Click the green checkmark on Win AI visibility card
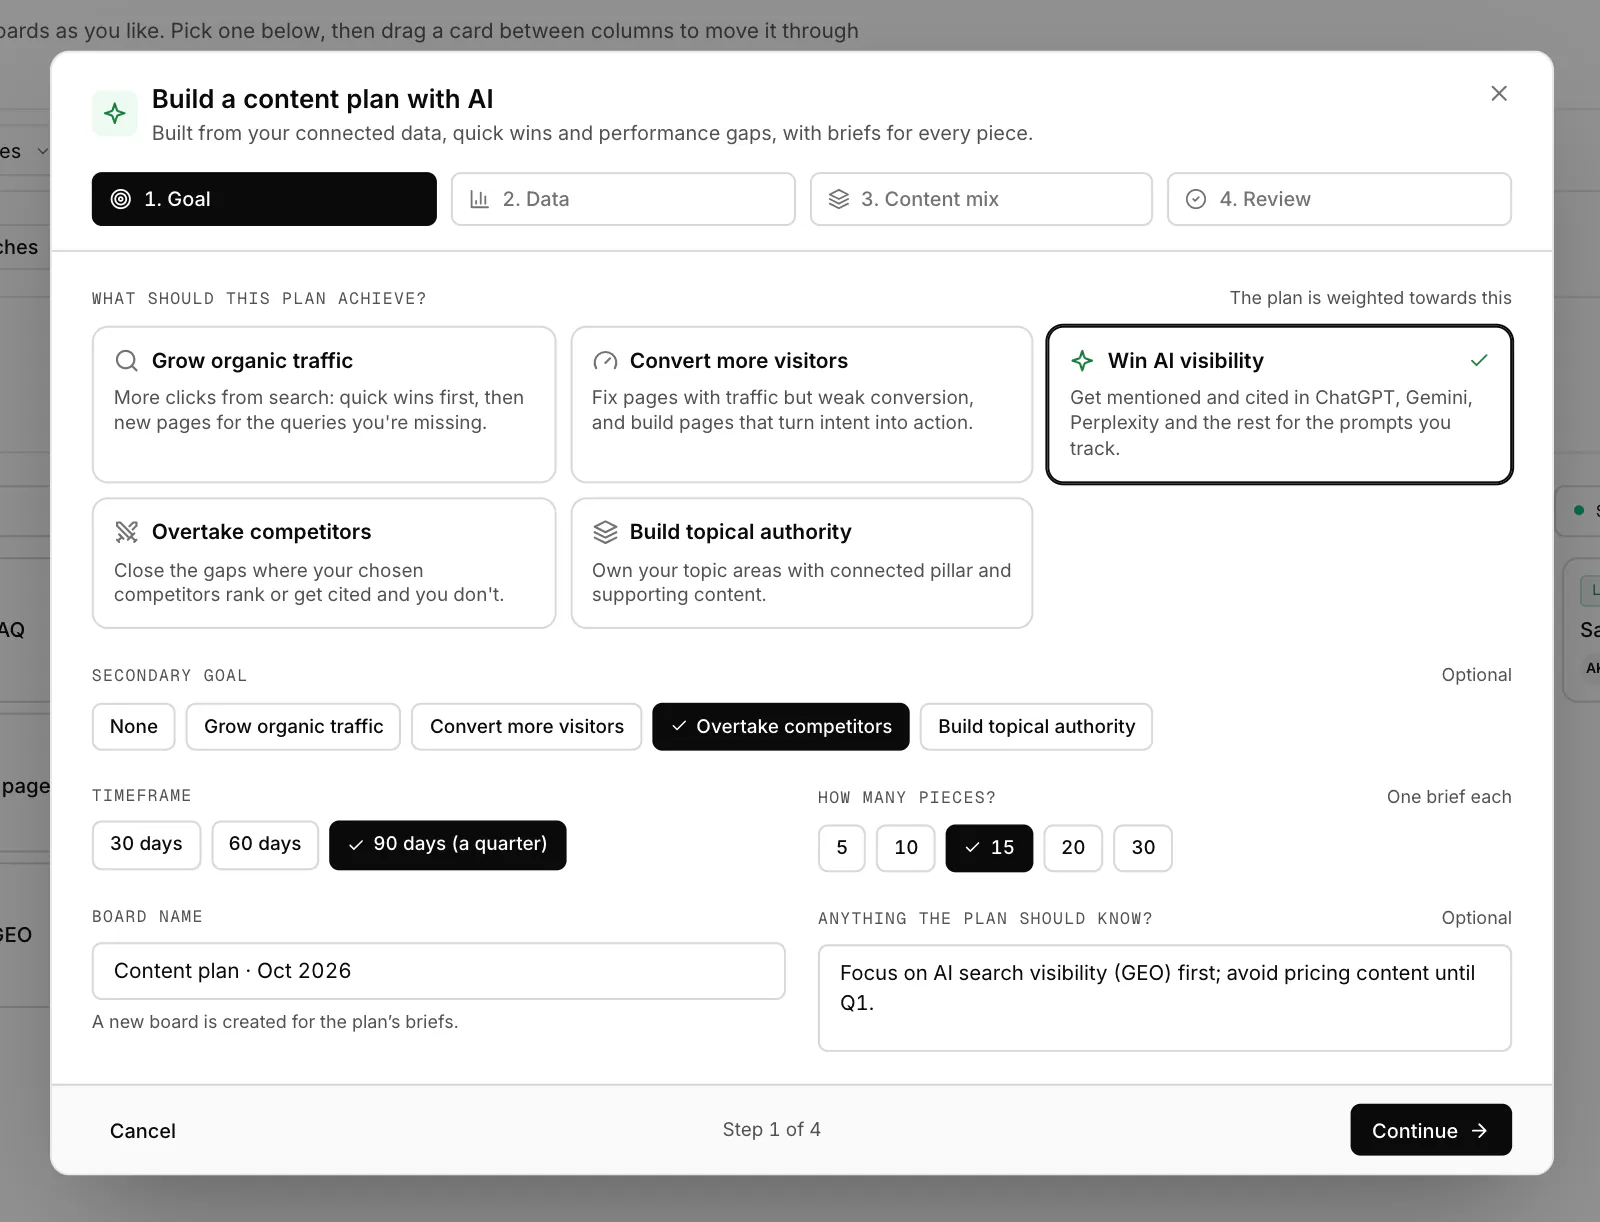 [x=1480, y=360]
